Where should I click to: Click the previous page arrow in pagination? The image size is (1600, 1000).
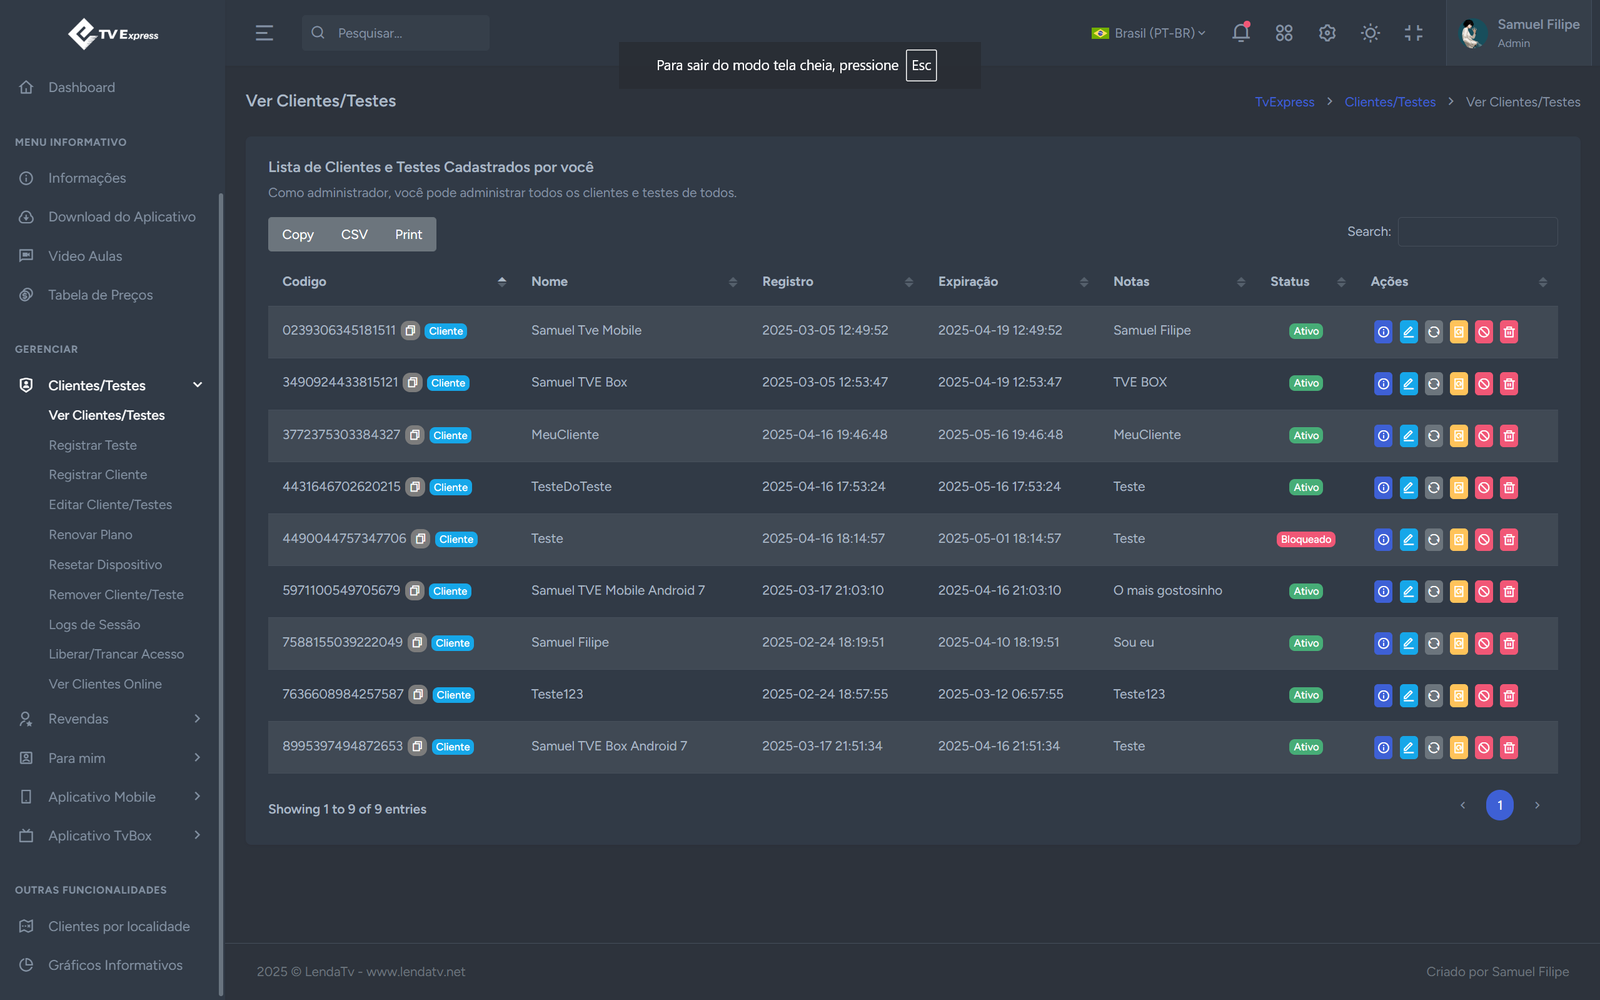pyautogui.click(x=1462, y=805)
